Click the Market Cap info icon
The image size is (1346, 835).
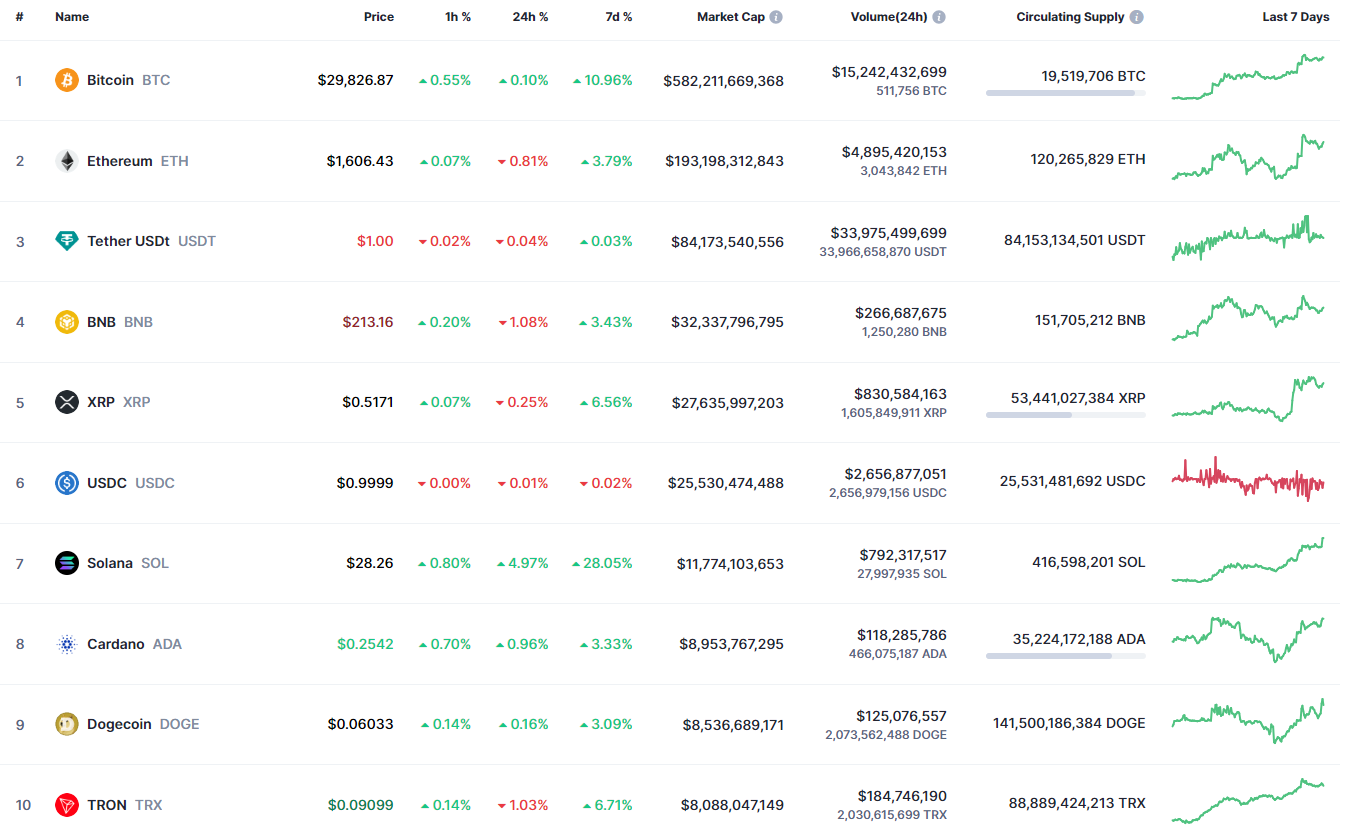point(776,17)
